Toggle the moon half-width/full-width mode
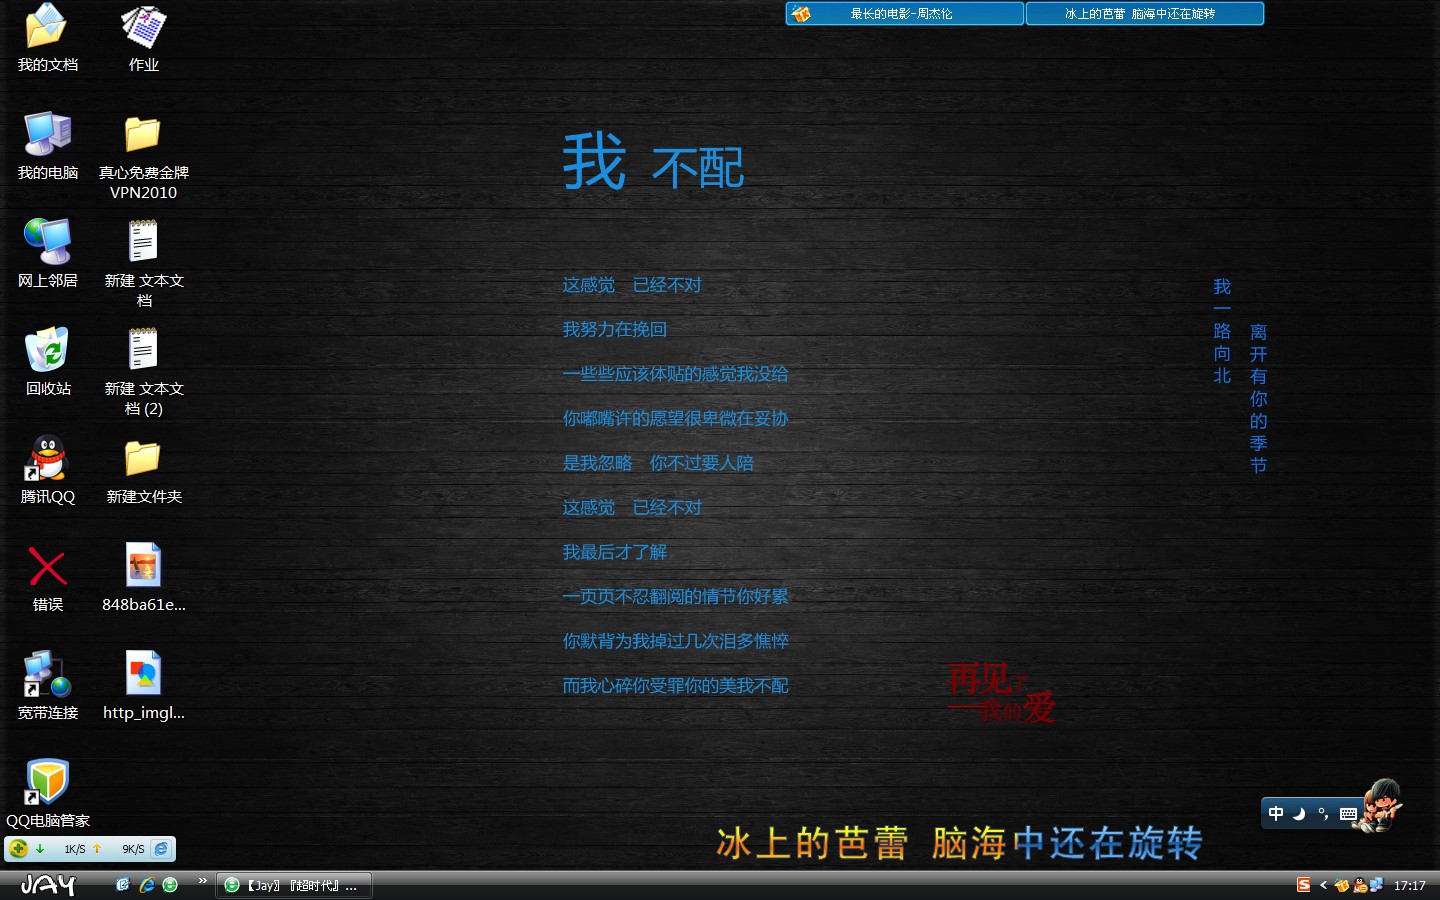 click(1299, 814)
